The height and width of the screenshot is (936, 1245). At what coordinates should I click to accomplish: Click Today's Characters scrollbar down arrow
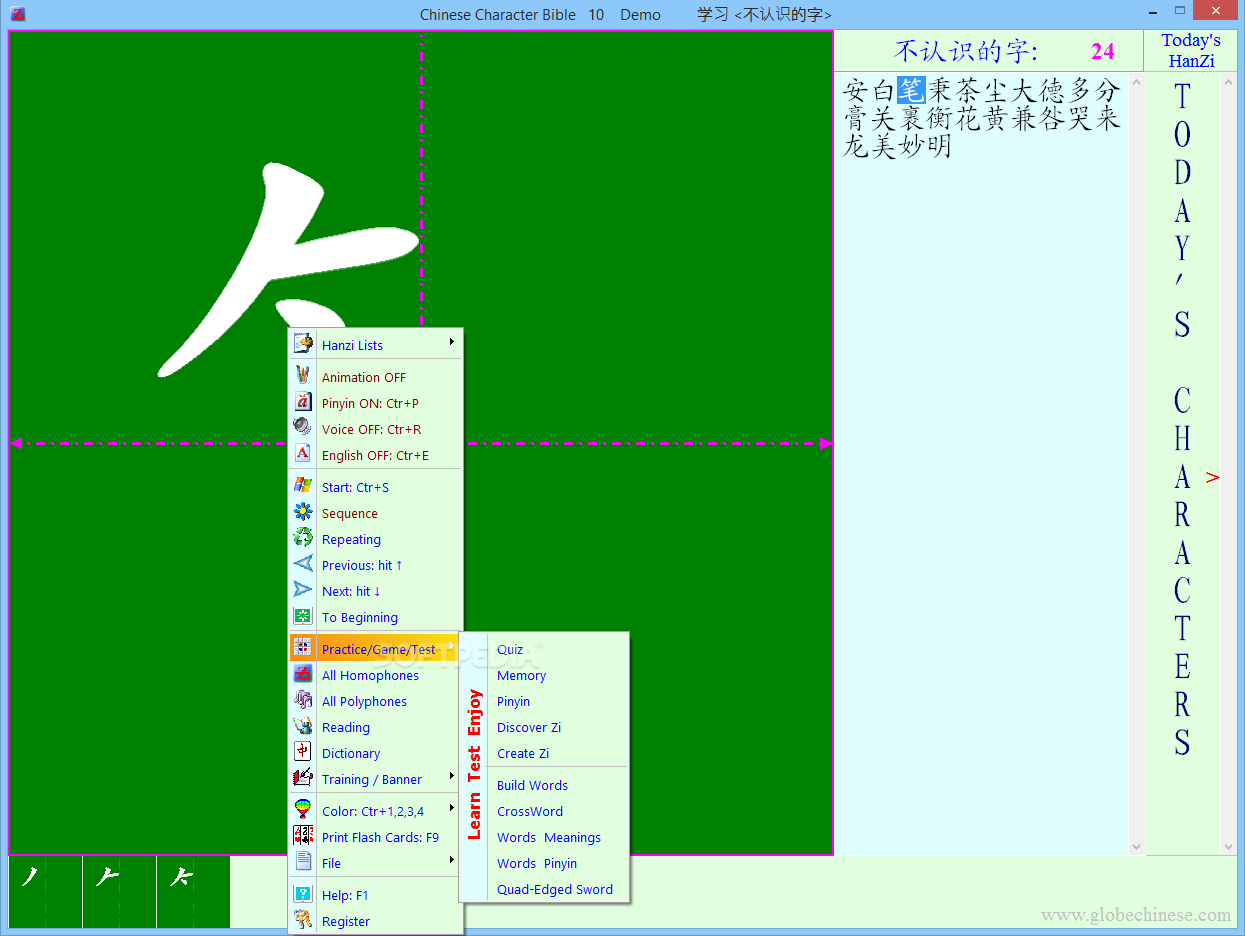(x=1230, y=847)
